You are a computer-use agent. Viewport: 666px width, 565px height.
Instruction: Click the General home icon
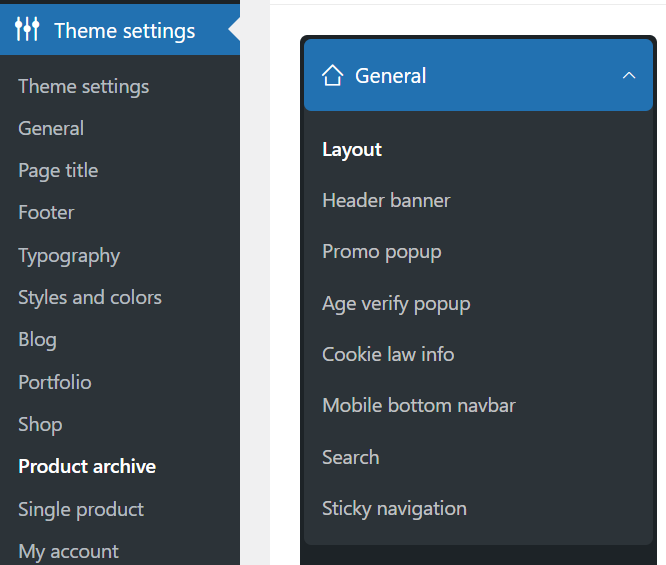coord(333,75)
